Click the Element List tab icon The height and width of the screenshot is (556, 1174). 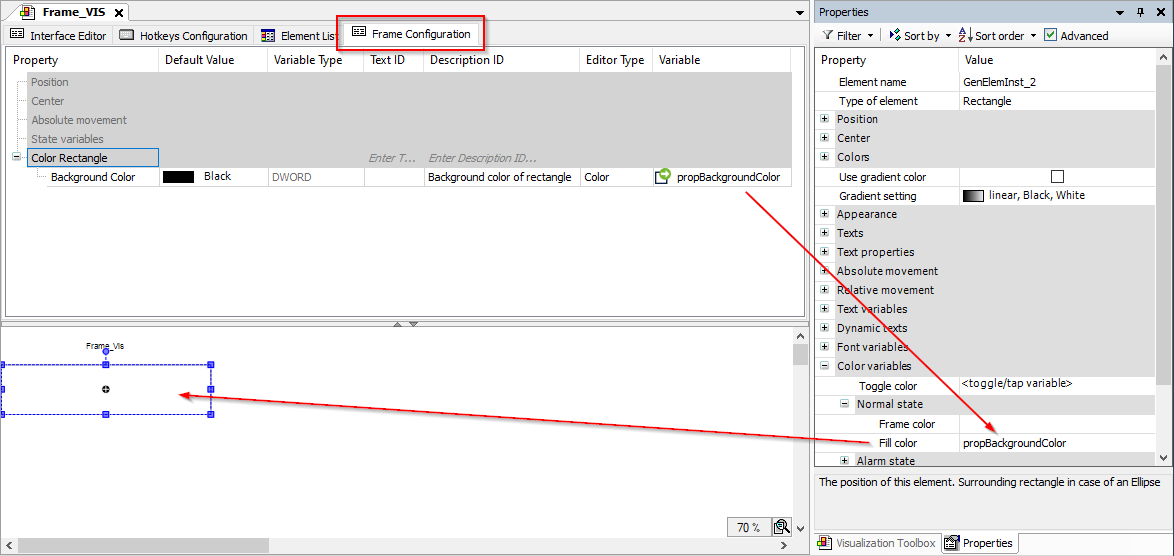click(x=268, y=35)
